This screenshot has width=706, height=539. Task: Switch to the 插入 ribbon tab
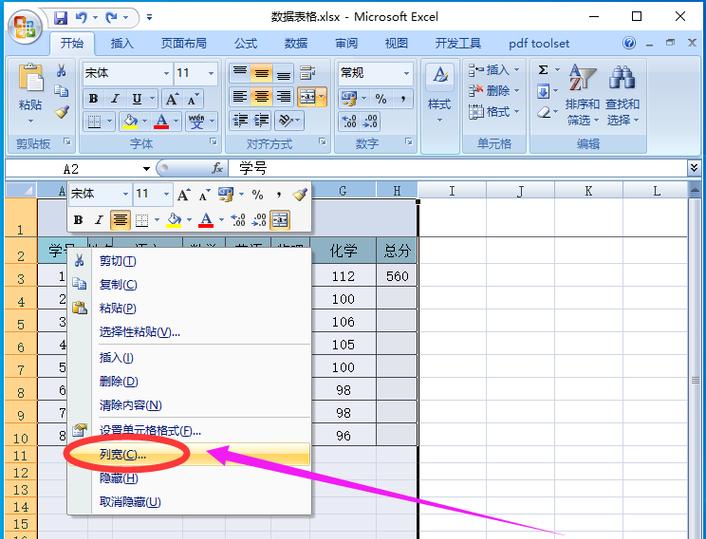tap(122, 43)
